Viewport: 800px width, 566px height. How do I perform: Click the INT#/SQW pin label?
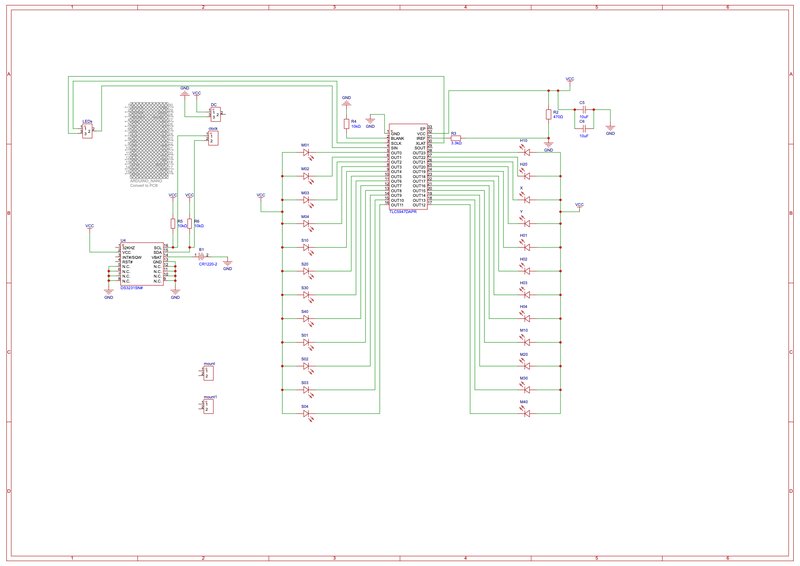[x=132, y=257]
